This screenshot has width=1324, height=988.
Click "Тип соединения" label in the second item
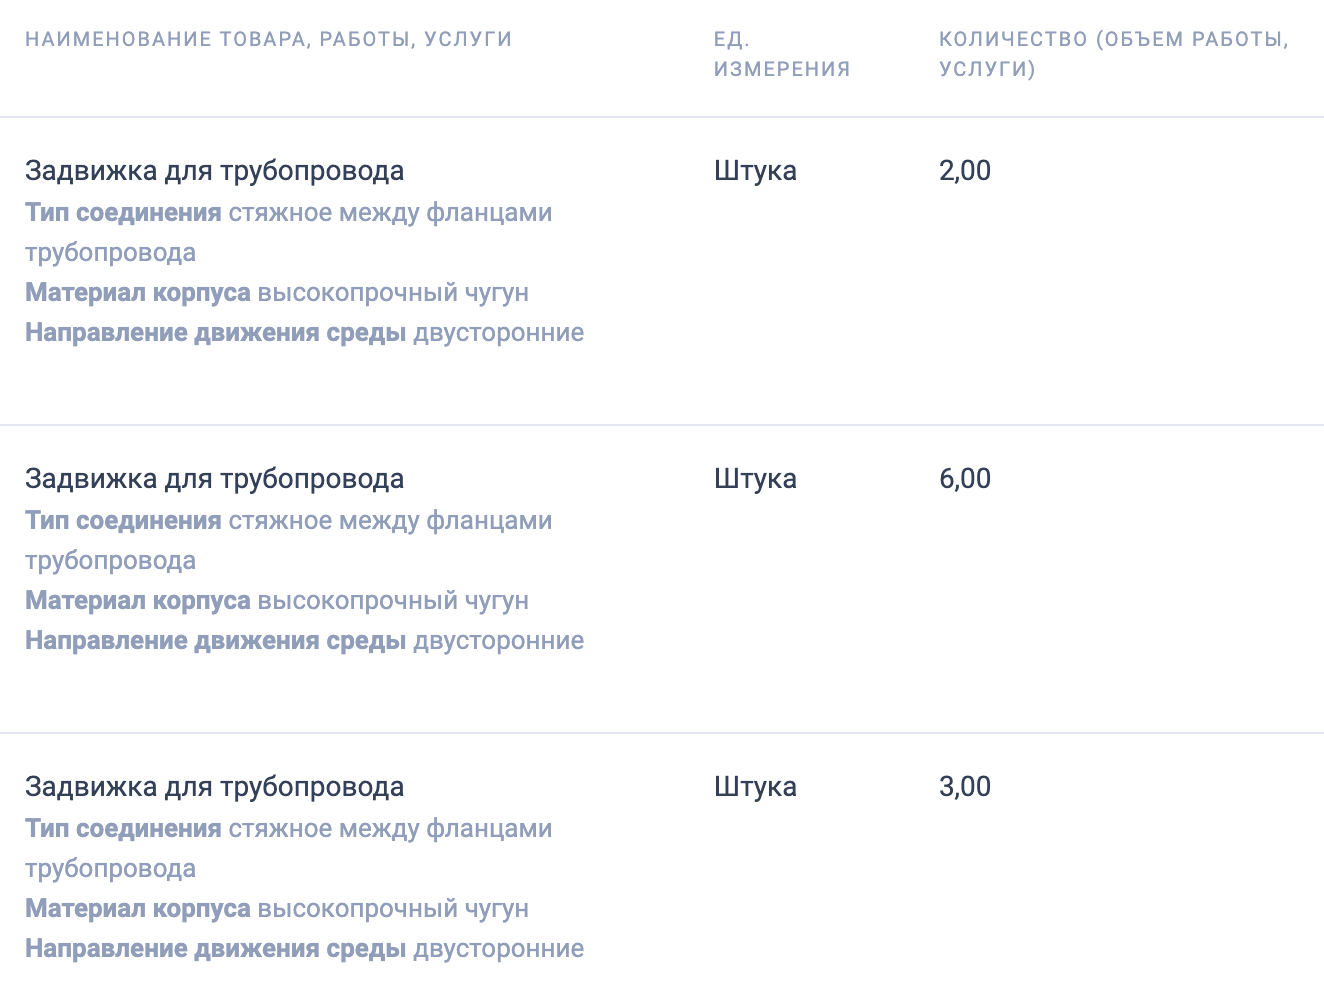(123, 521)
